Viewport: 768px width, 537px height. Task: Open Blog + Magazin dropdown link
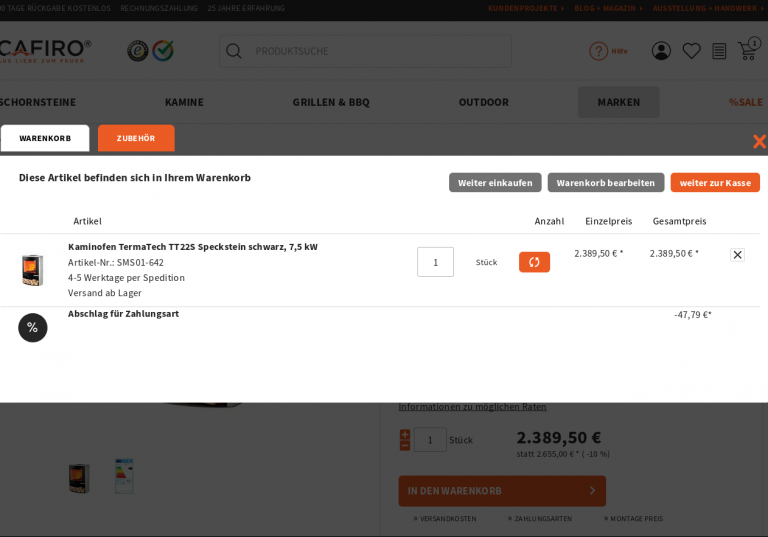(x=608, y=8)
